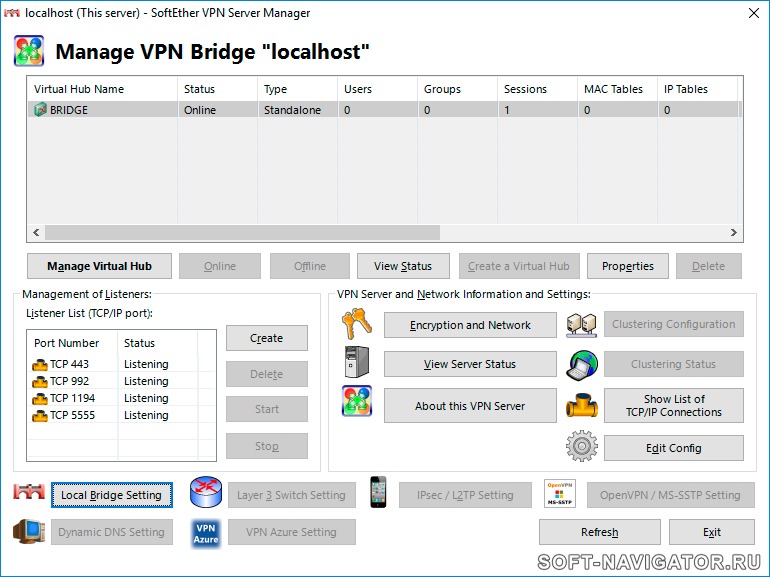
Task: Click the listener Stop button
Action: coord(267,446)
